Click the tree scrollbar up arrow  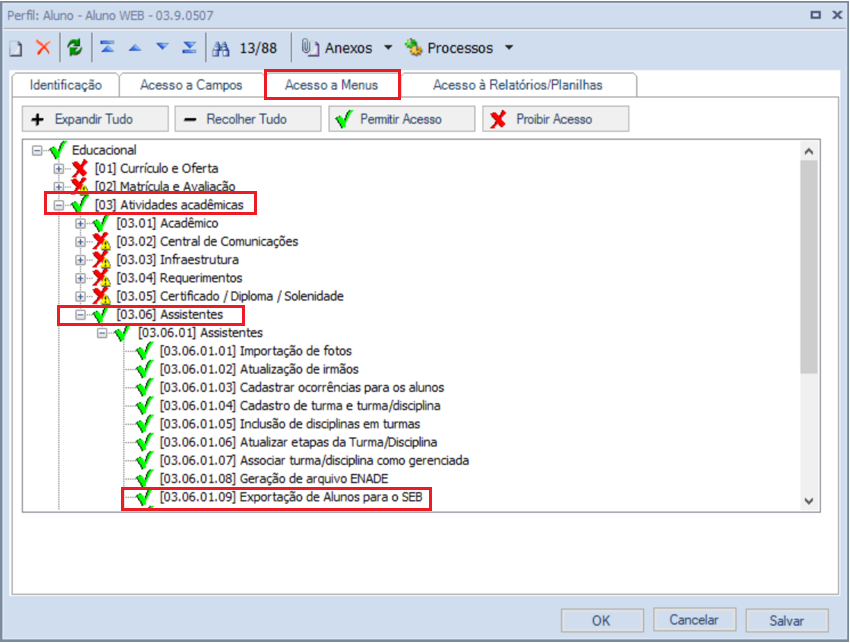click(809, 151)
